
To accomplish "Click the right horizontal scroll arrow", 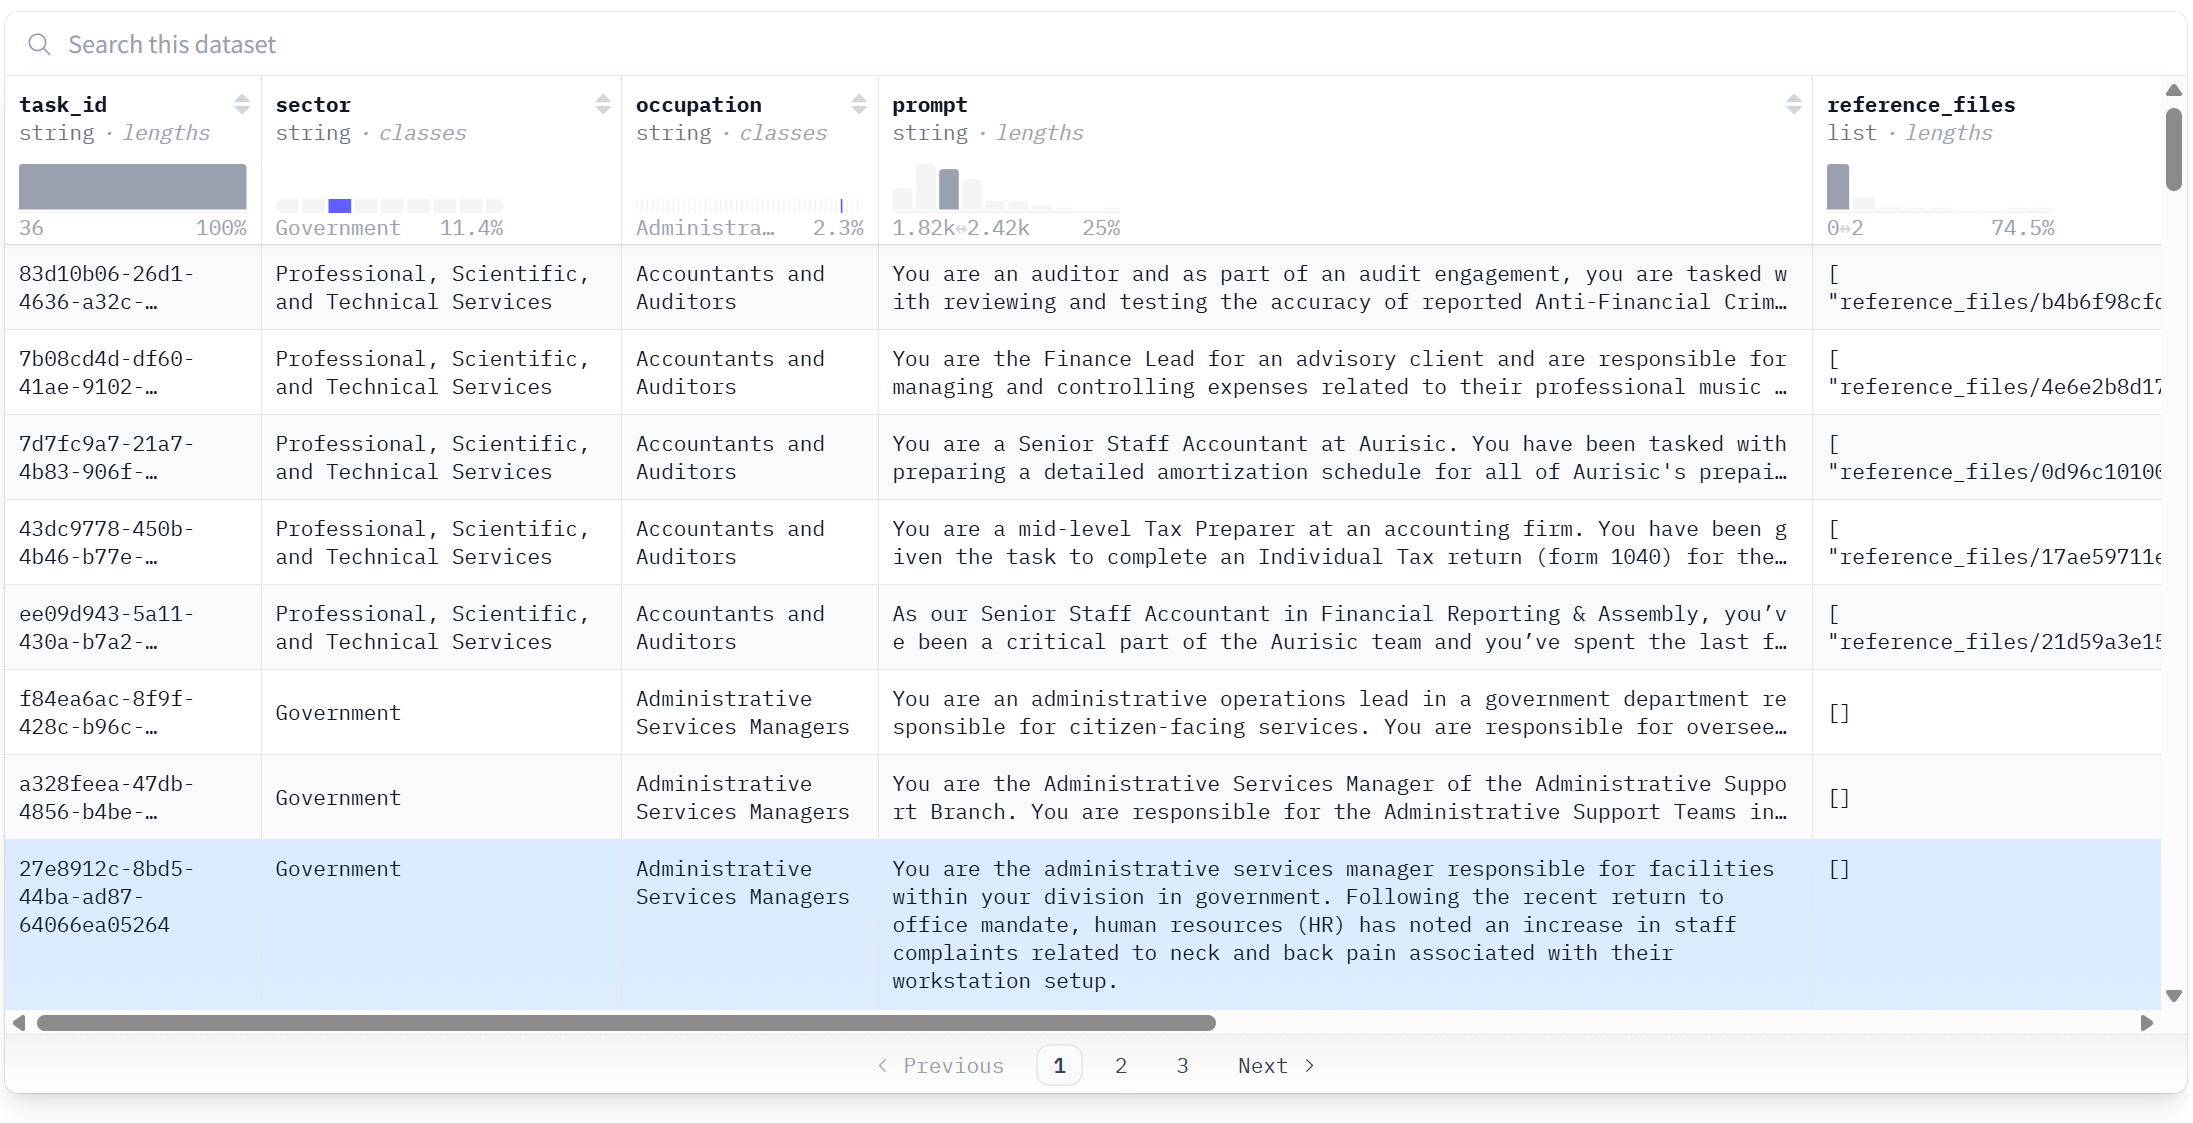I will pyautogui.click(x=2146, y=1023).
